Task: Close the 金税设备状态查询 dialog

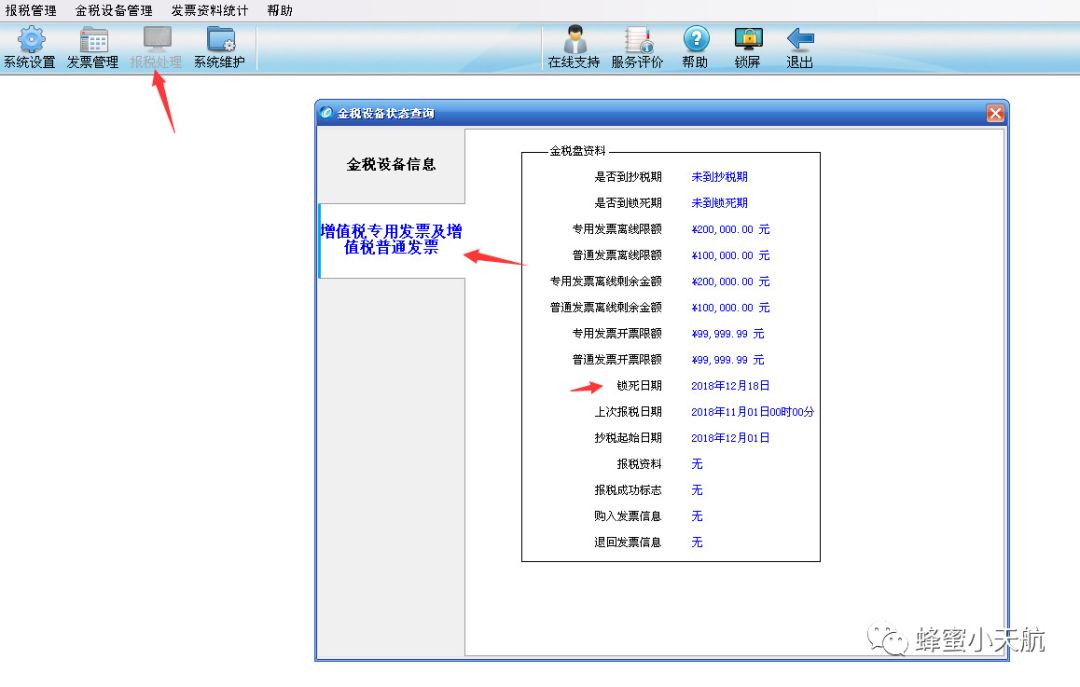Action: click(995, 113)
